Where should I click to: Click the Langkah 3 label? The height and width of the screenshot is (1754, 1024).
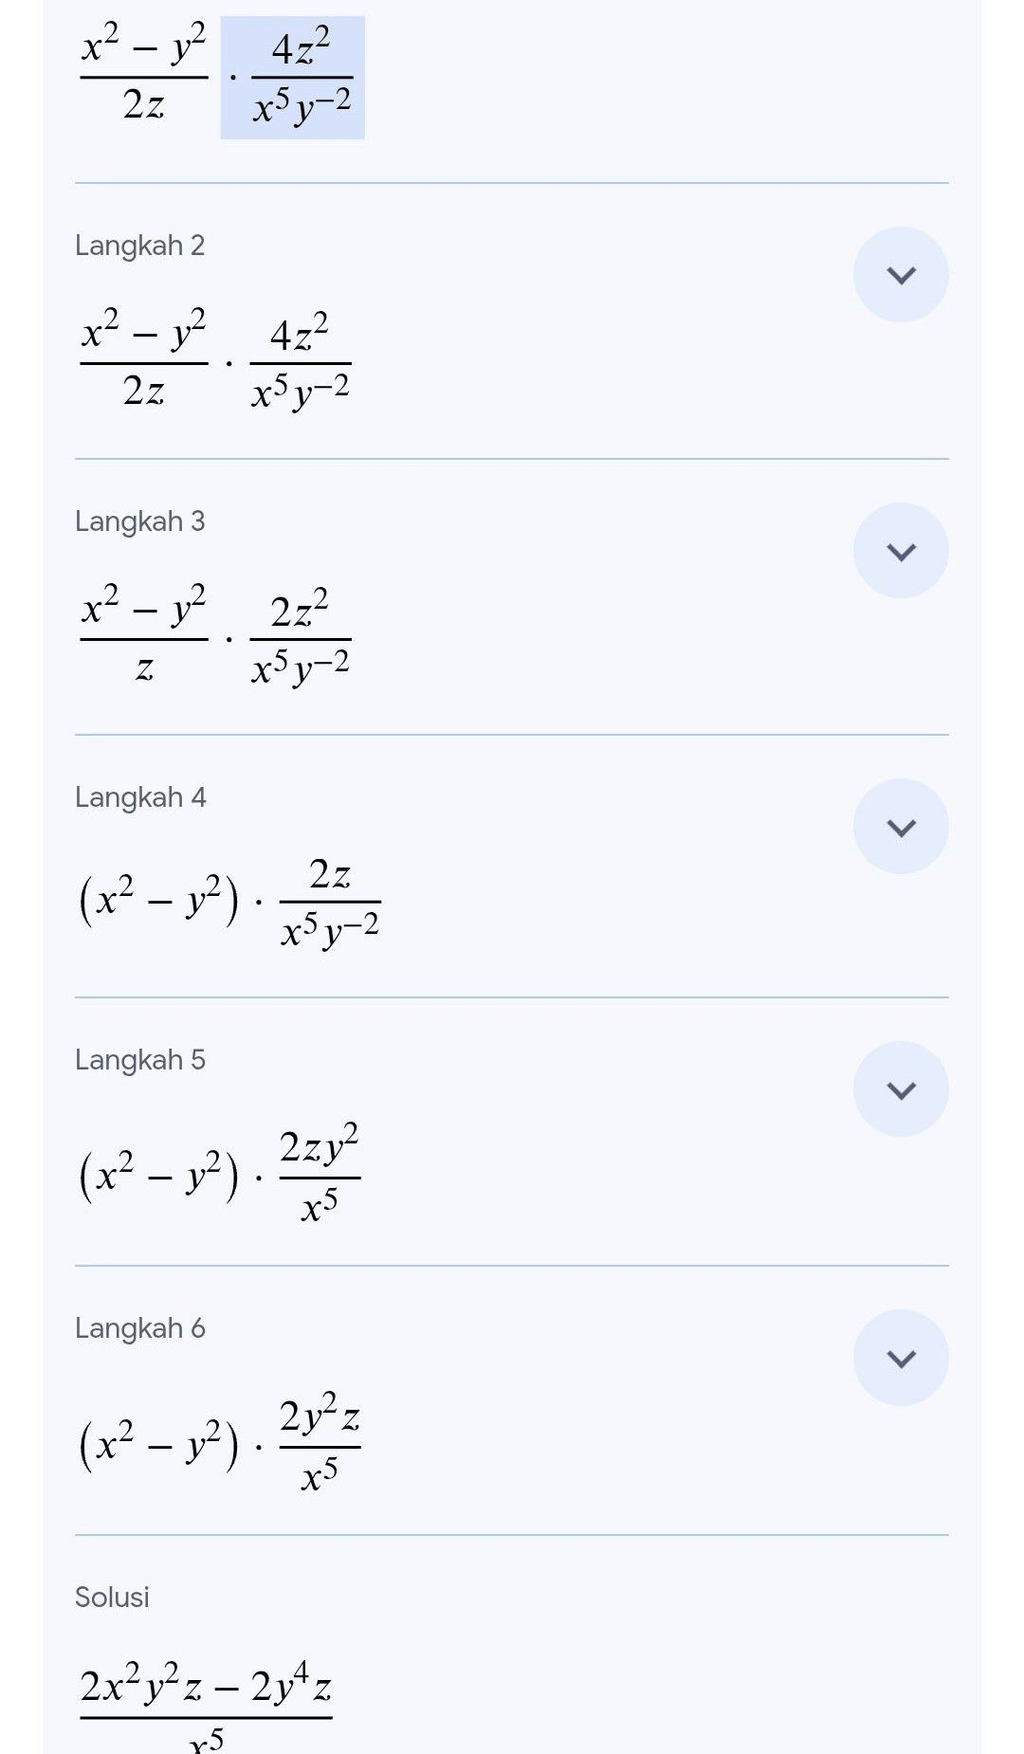click(x=140, y=522)
